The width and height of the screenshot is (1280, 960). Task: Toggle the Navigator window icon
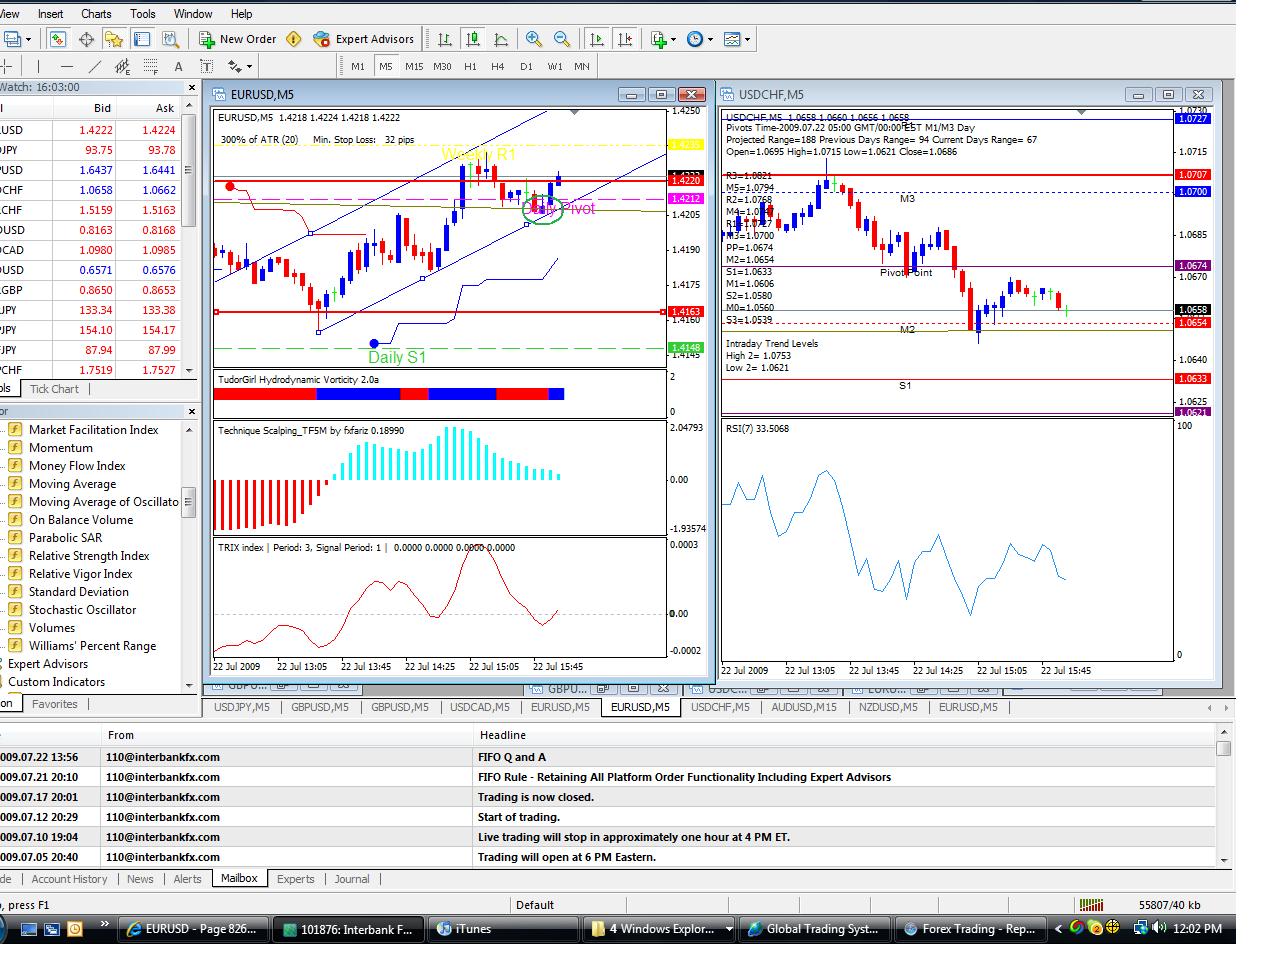tap(114, 39)
